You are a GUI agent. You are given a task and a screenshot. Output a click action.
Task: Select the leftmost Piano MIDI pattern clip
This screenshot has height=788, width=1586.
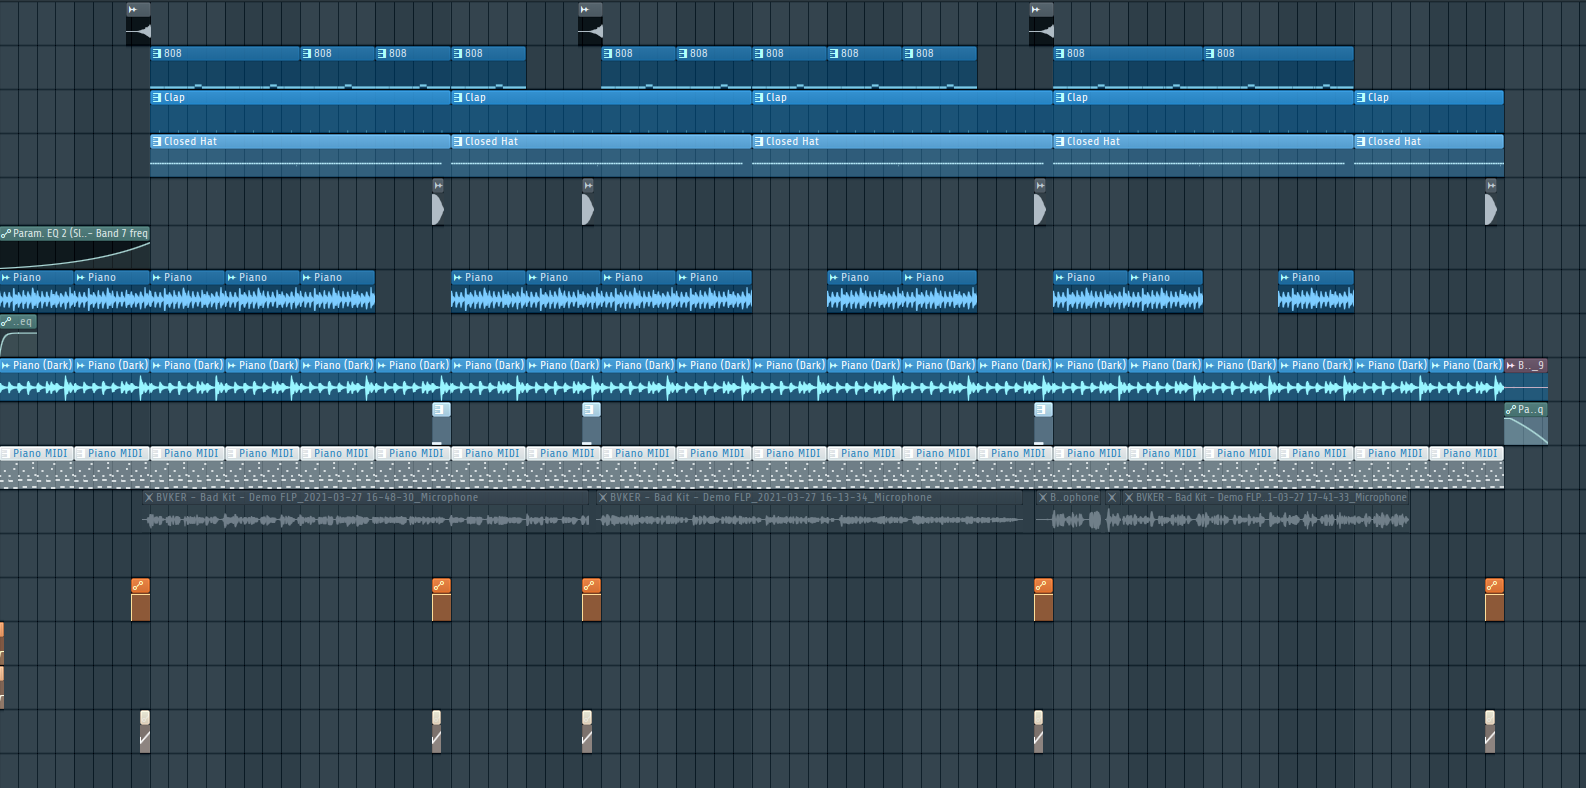pos(37,468)
